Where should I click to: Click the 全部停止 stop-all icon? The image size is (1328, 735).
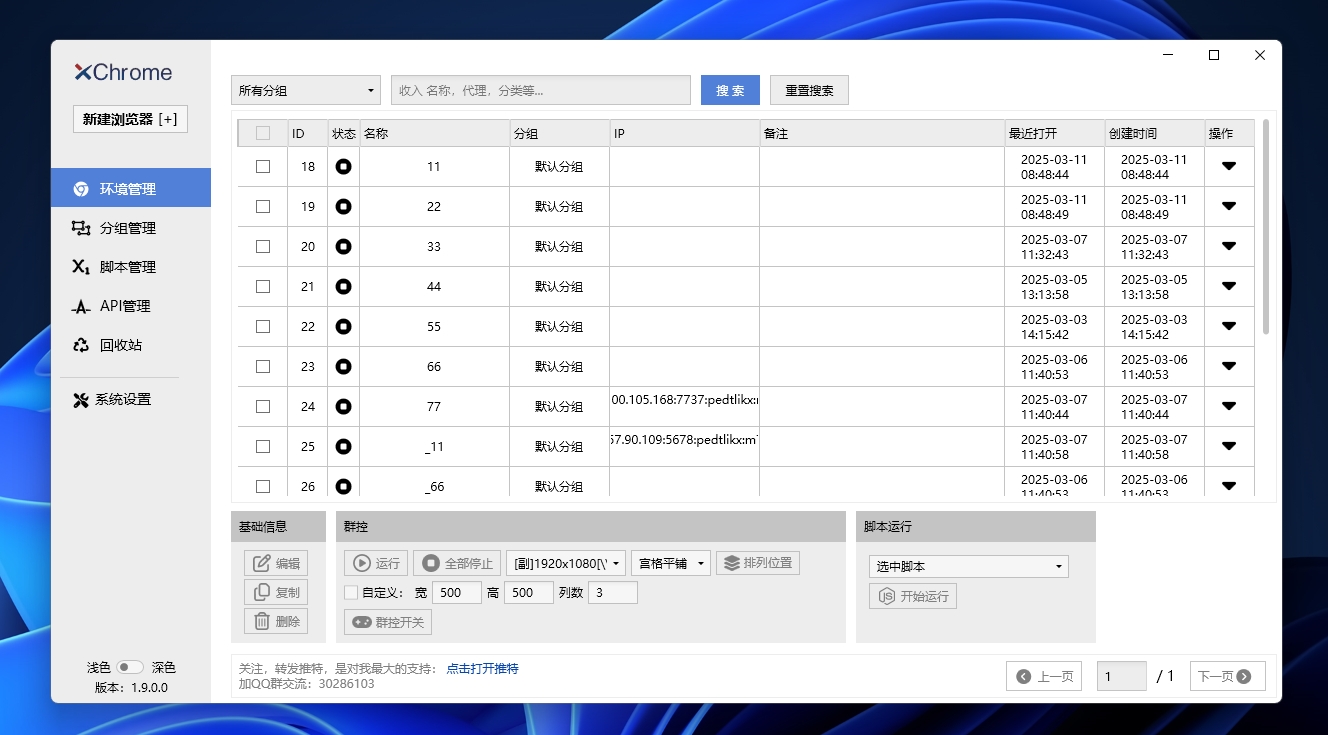click(456, 562)
